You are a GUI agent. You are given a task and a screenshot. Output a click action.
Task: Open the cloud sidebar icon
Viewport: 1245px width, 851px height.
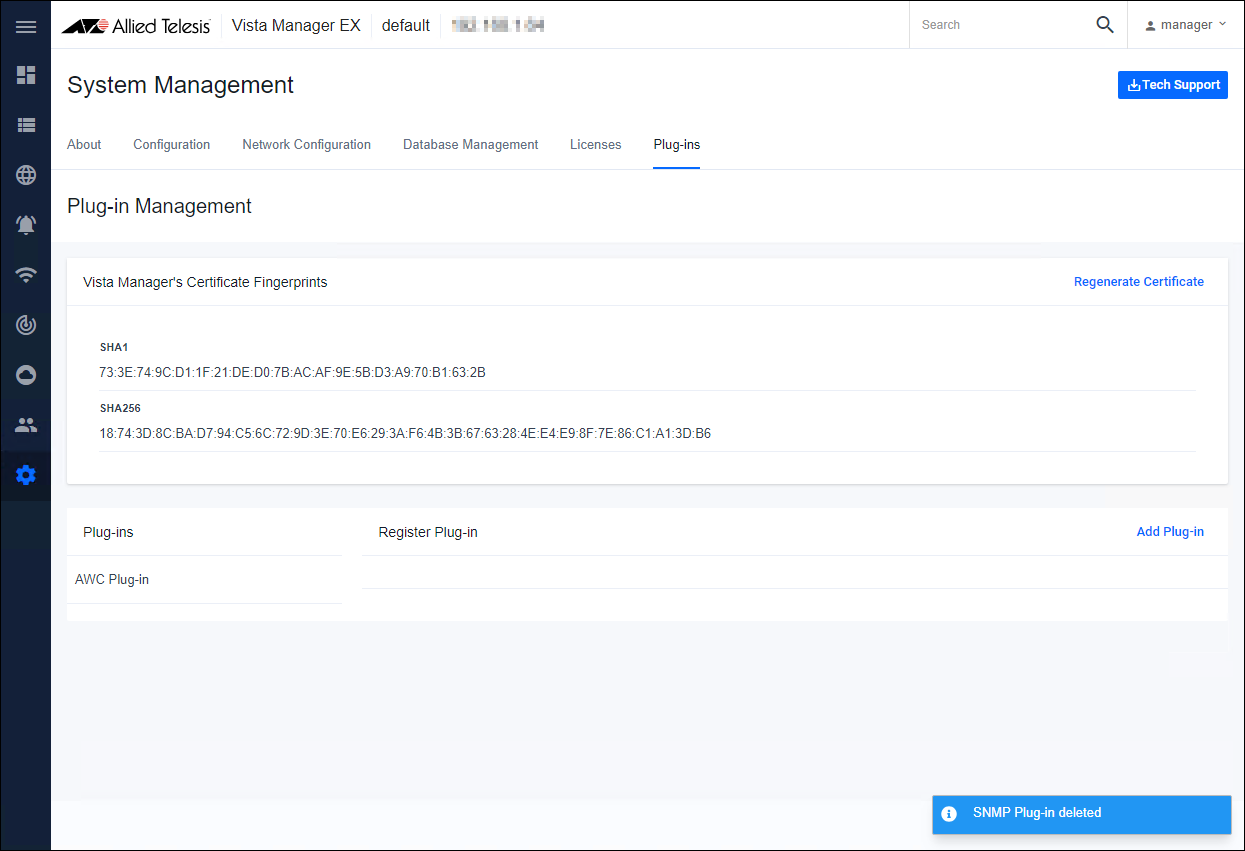coord(26,375)
